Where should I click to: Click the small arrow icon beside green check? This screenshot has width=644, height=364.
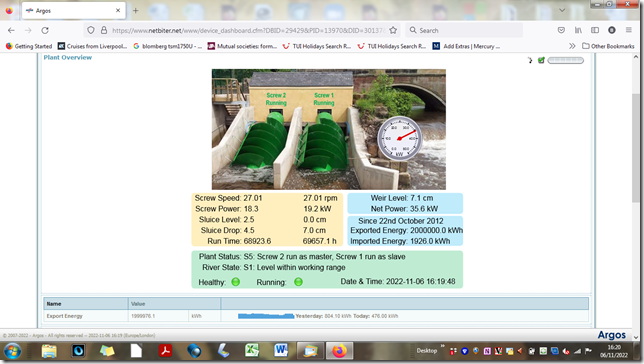pyautogui.click(x=530, y=60)
